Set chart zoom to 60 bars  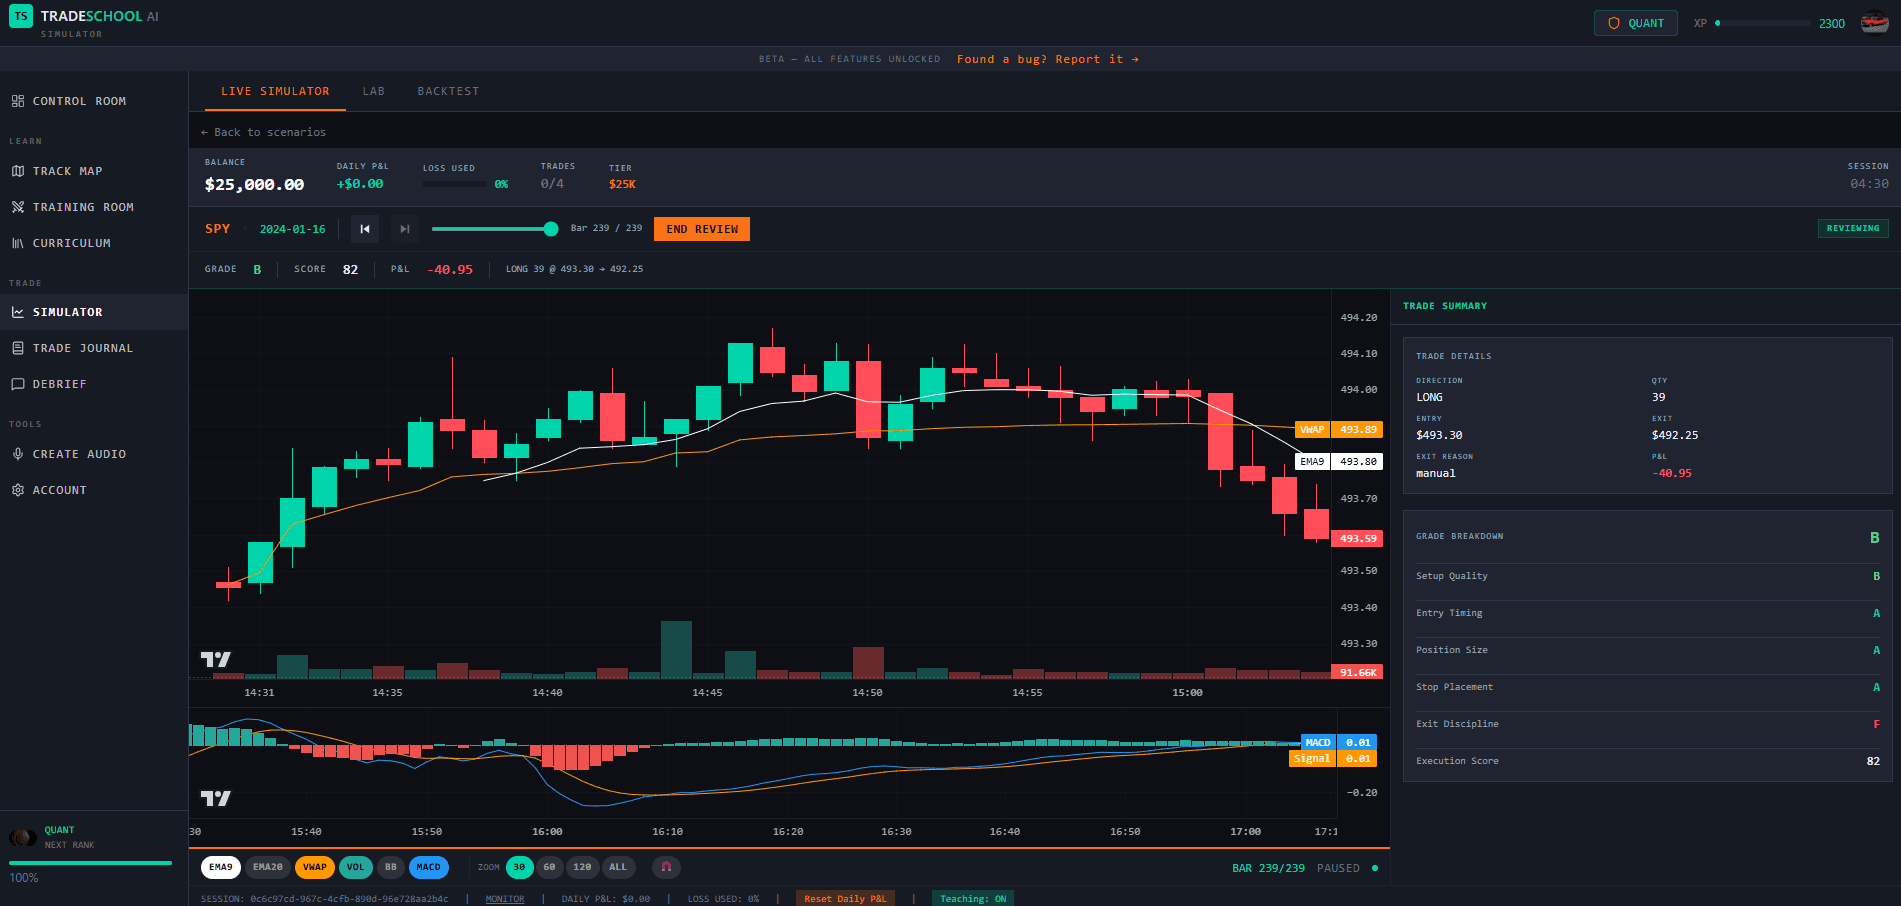(x=549, y=867)
